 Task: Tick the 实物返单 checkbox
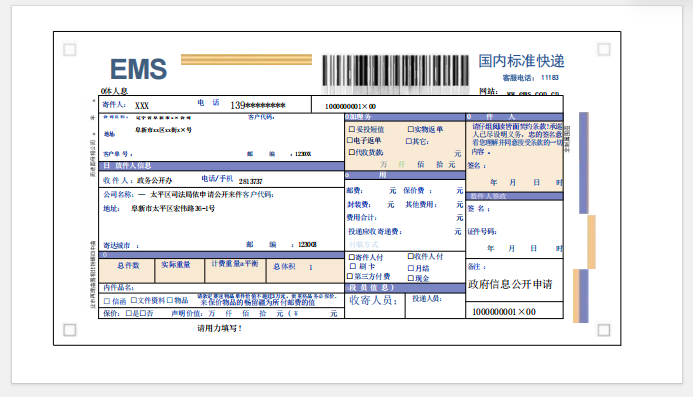[x=410, y=129]
